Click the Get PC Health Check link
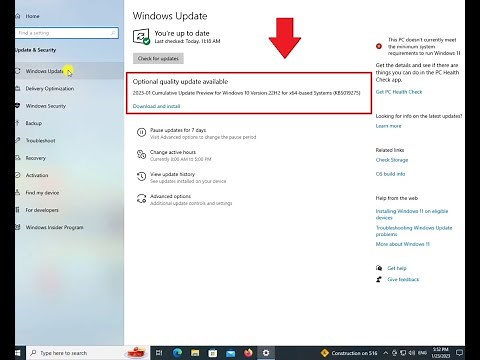 [399, 92]
